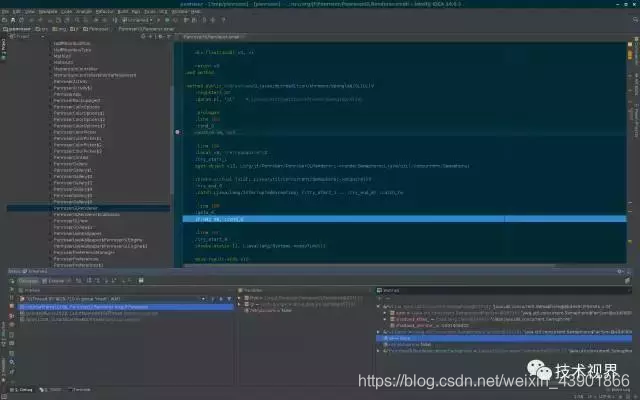Screen dimensions: 640x400
Task: Click next frame down arrow in Frames
Action: point(221,299)
